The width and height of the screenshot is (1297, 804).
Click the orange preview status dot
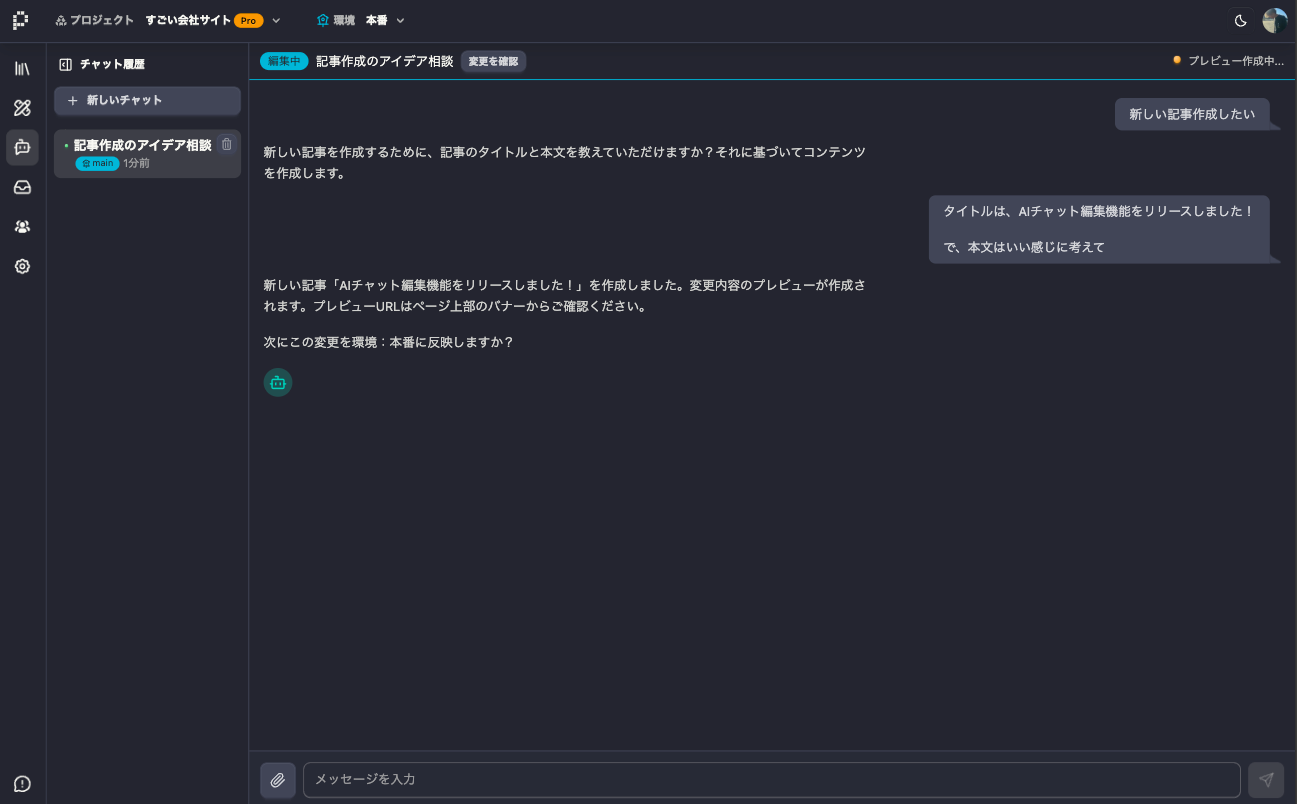coord(1177,60)
